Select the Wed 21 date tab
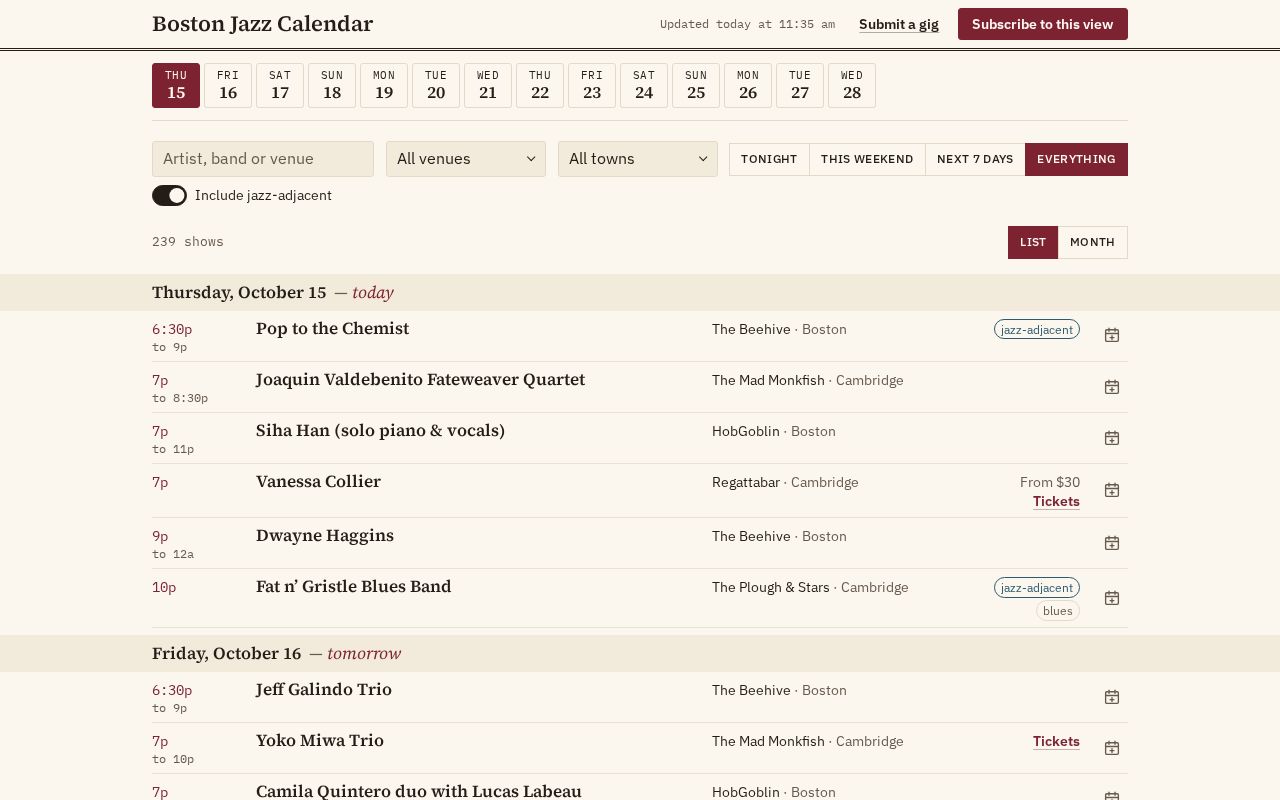This screenshot has width=1280, height=800. 488,85
